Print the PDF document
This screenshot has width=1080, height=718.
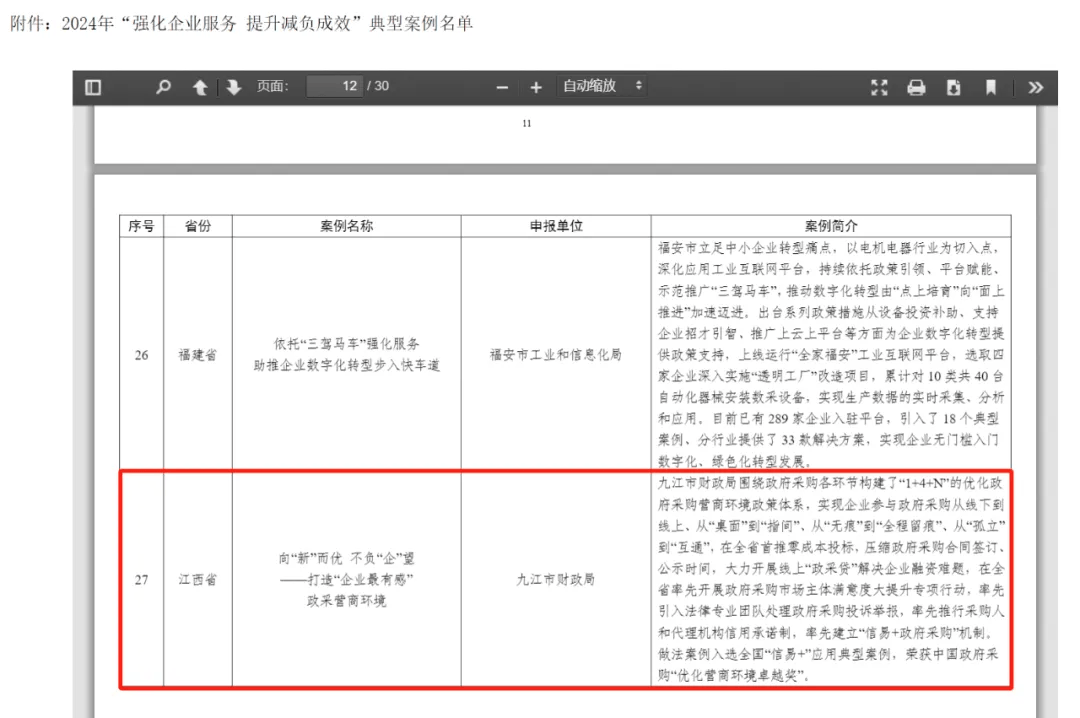[x=916, y=88]
